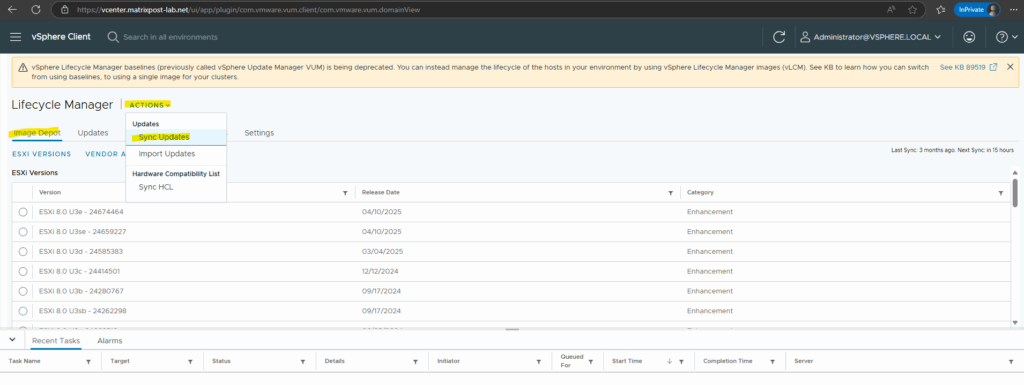Open the help question mark menu
Image resolution: width=1024 pixels, height=385 pixels.
(1005, 37)
